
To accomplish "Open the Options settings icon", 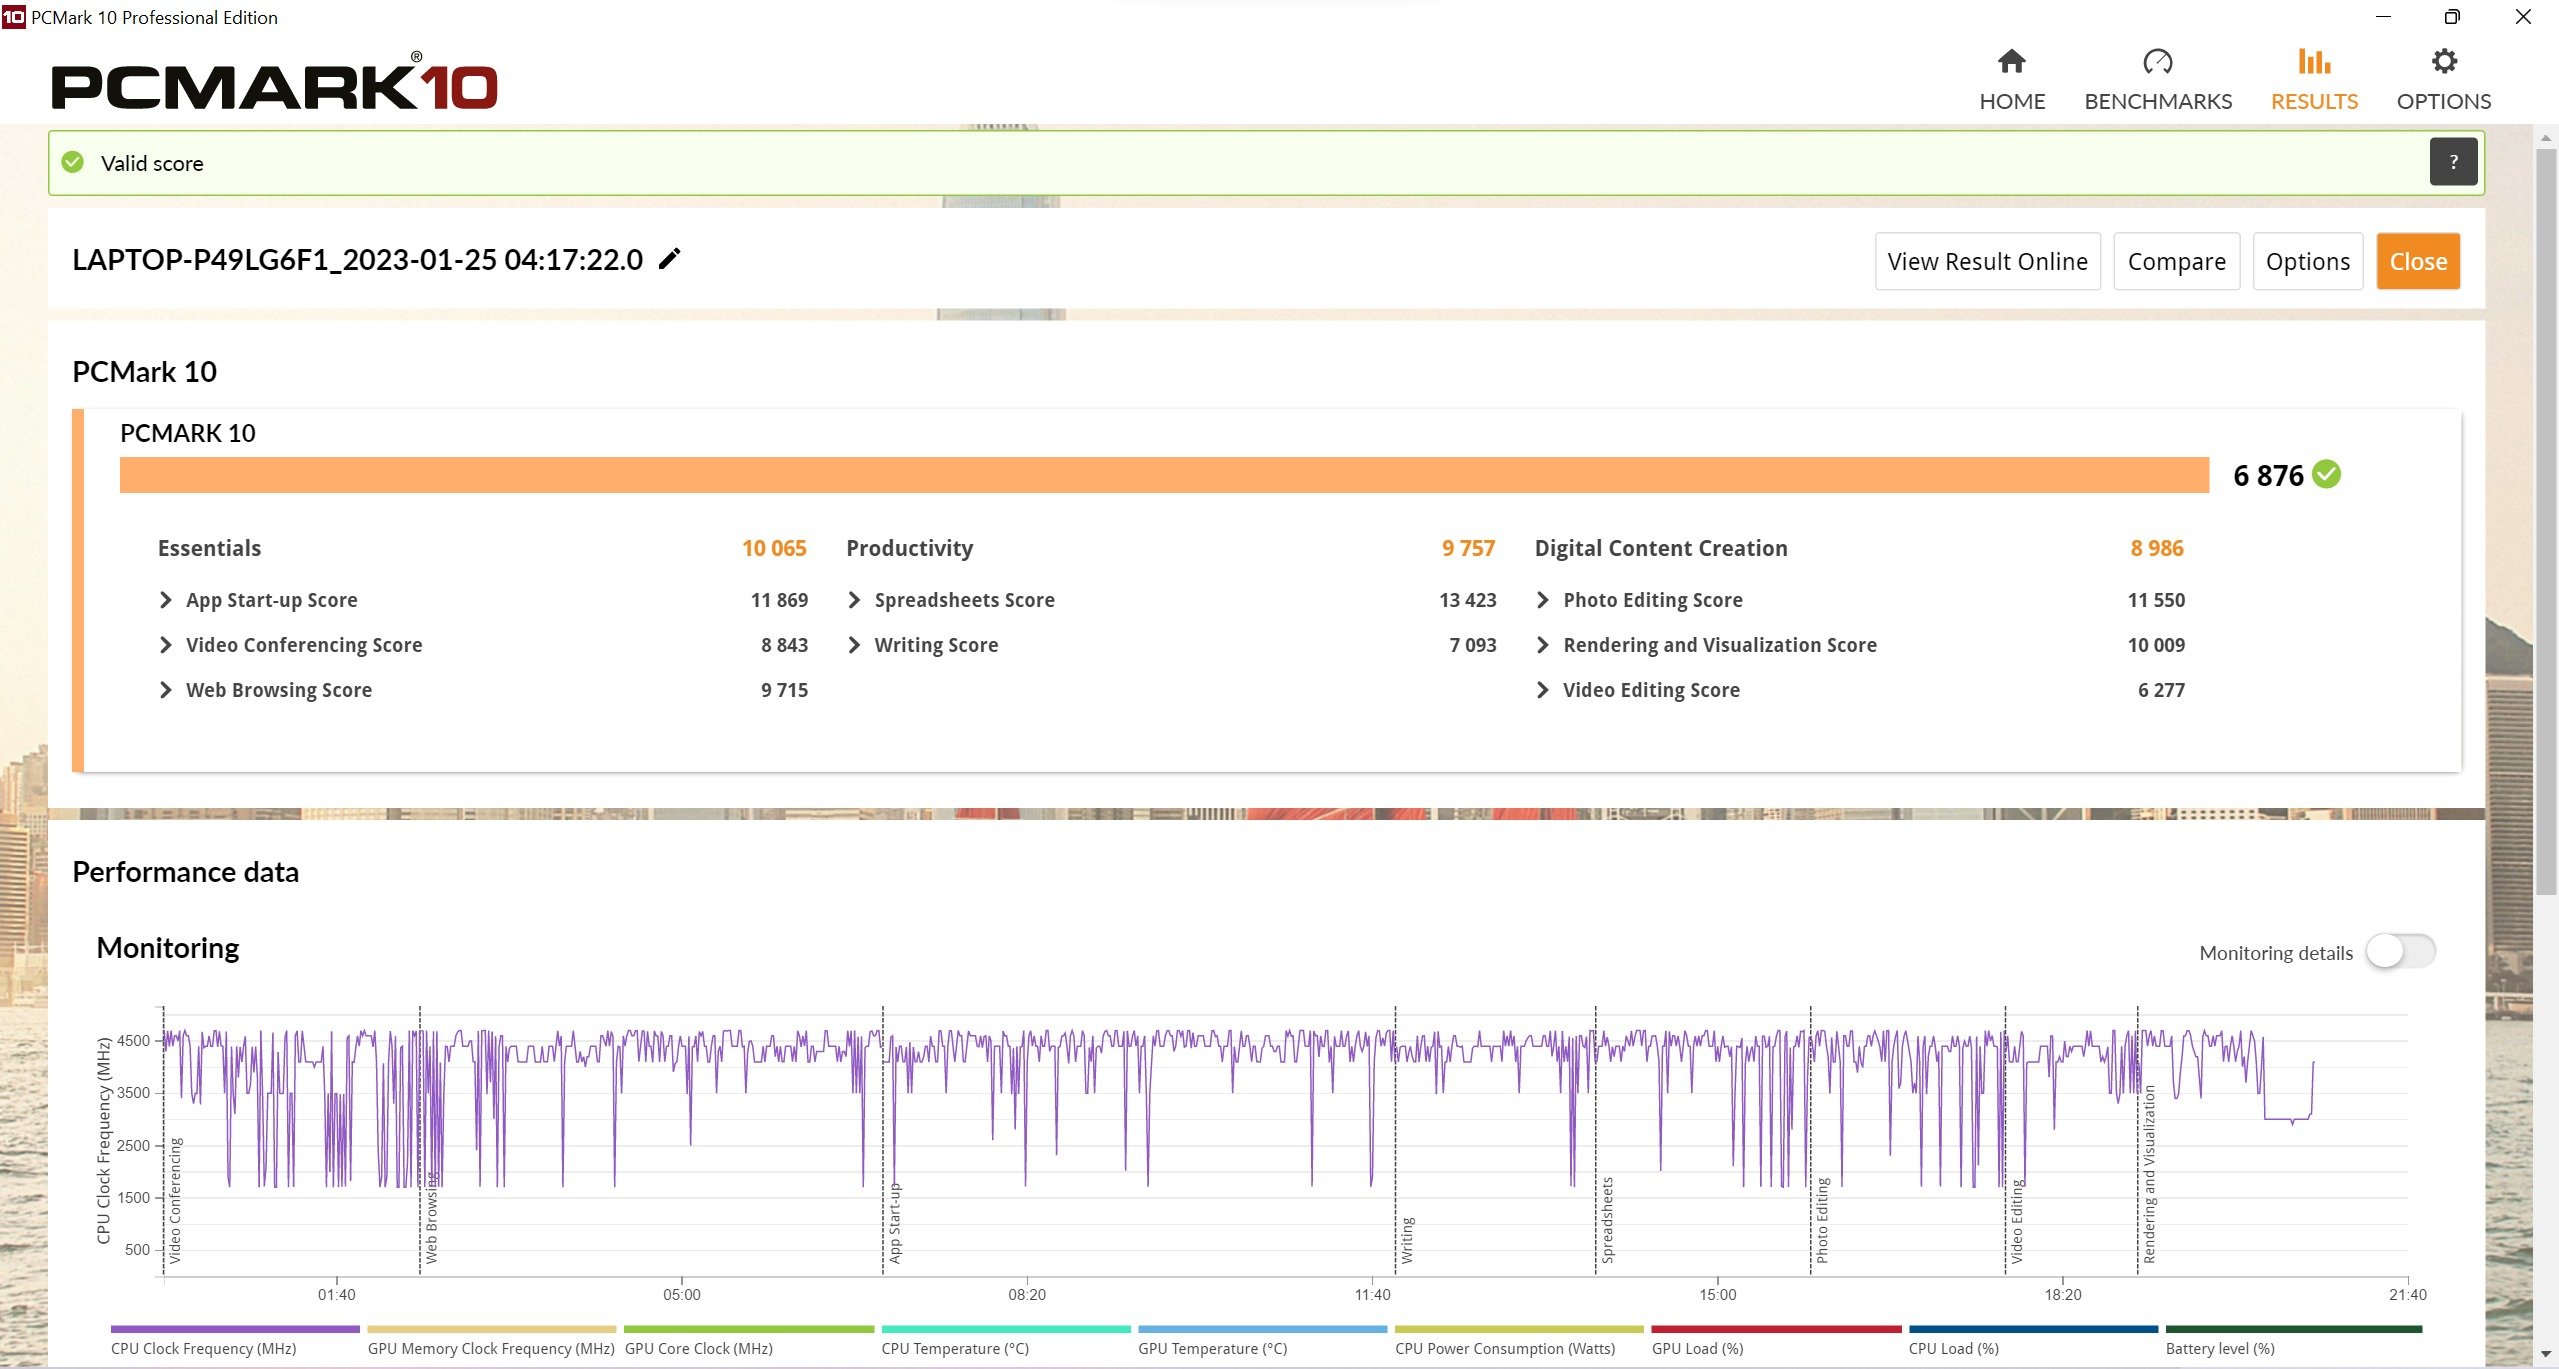I will pyautogui.click(x=2442, y=61).
